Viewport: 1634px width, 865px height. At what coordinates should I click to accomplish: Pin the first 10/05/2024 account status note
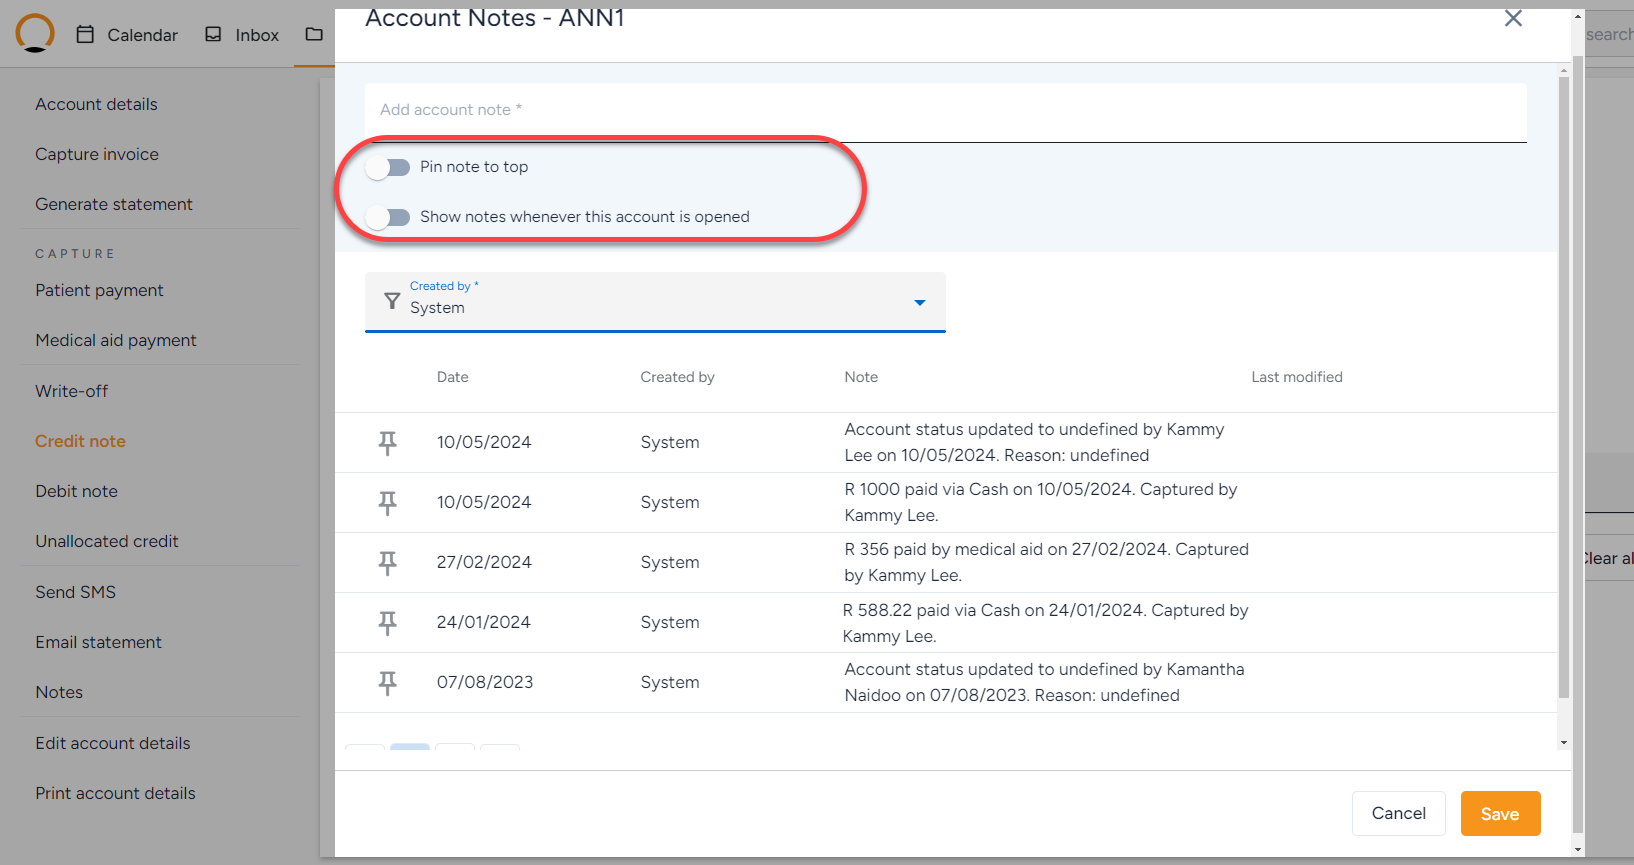pyautogui.click(x=387, y=443)
